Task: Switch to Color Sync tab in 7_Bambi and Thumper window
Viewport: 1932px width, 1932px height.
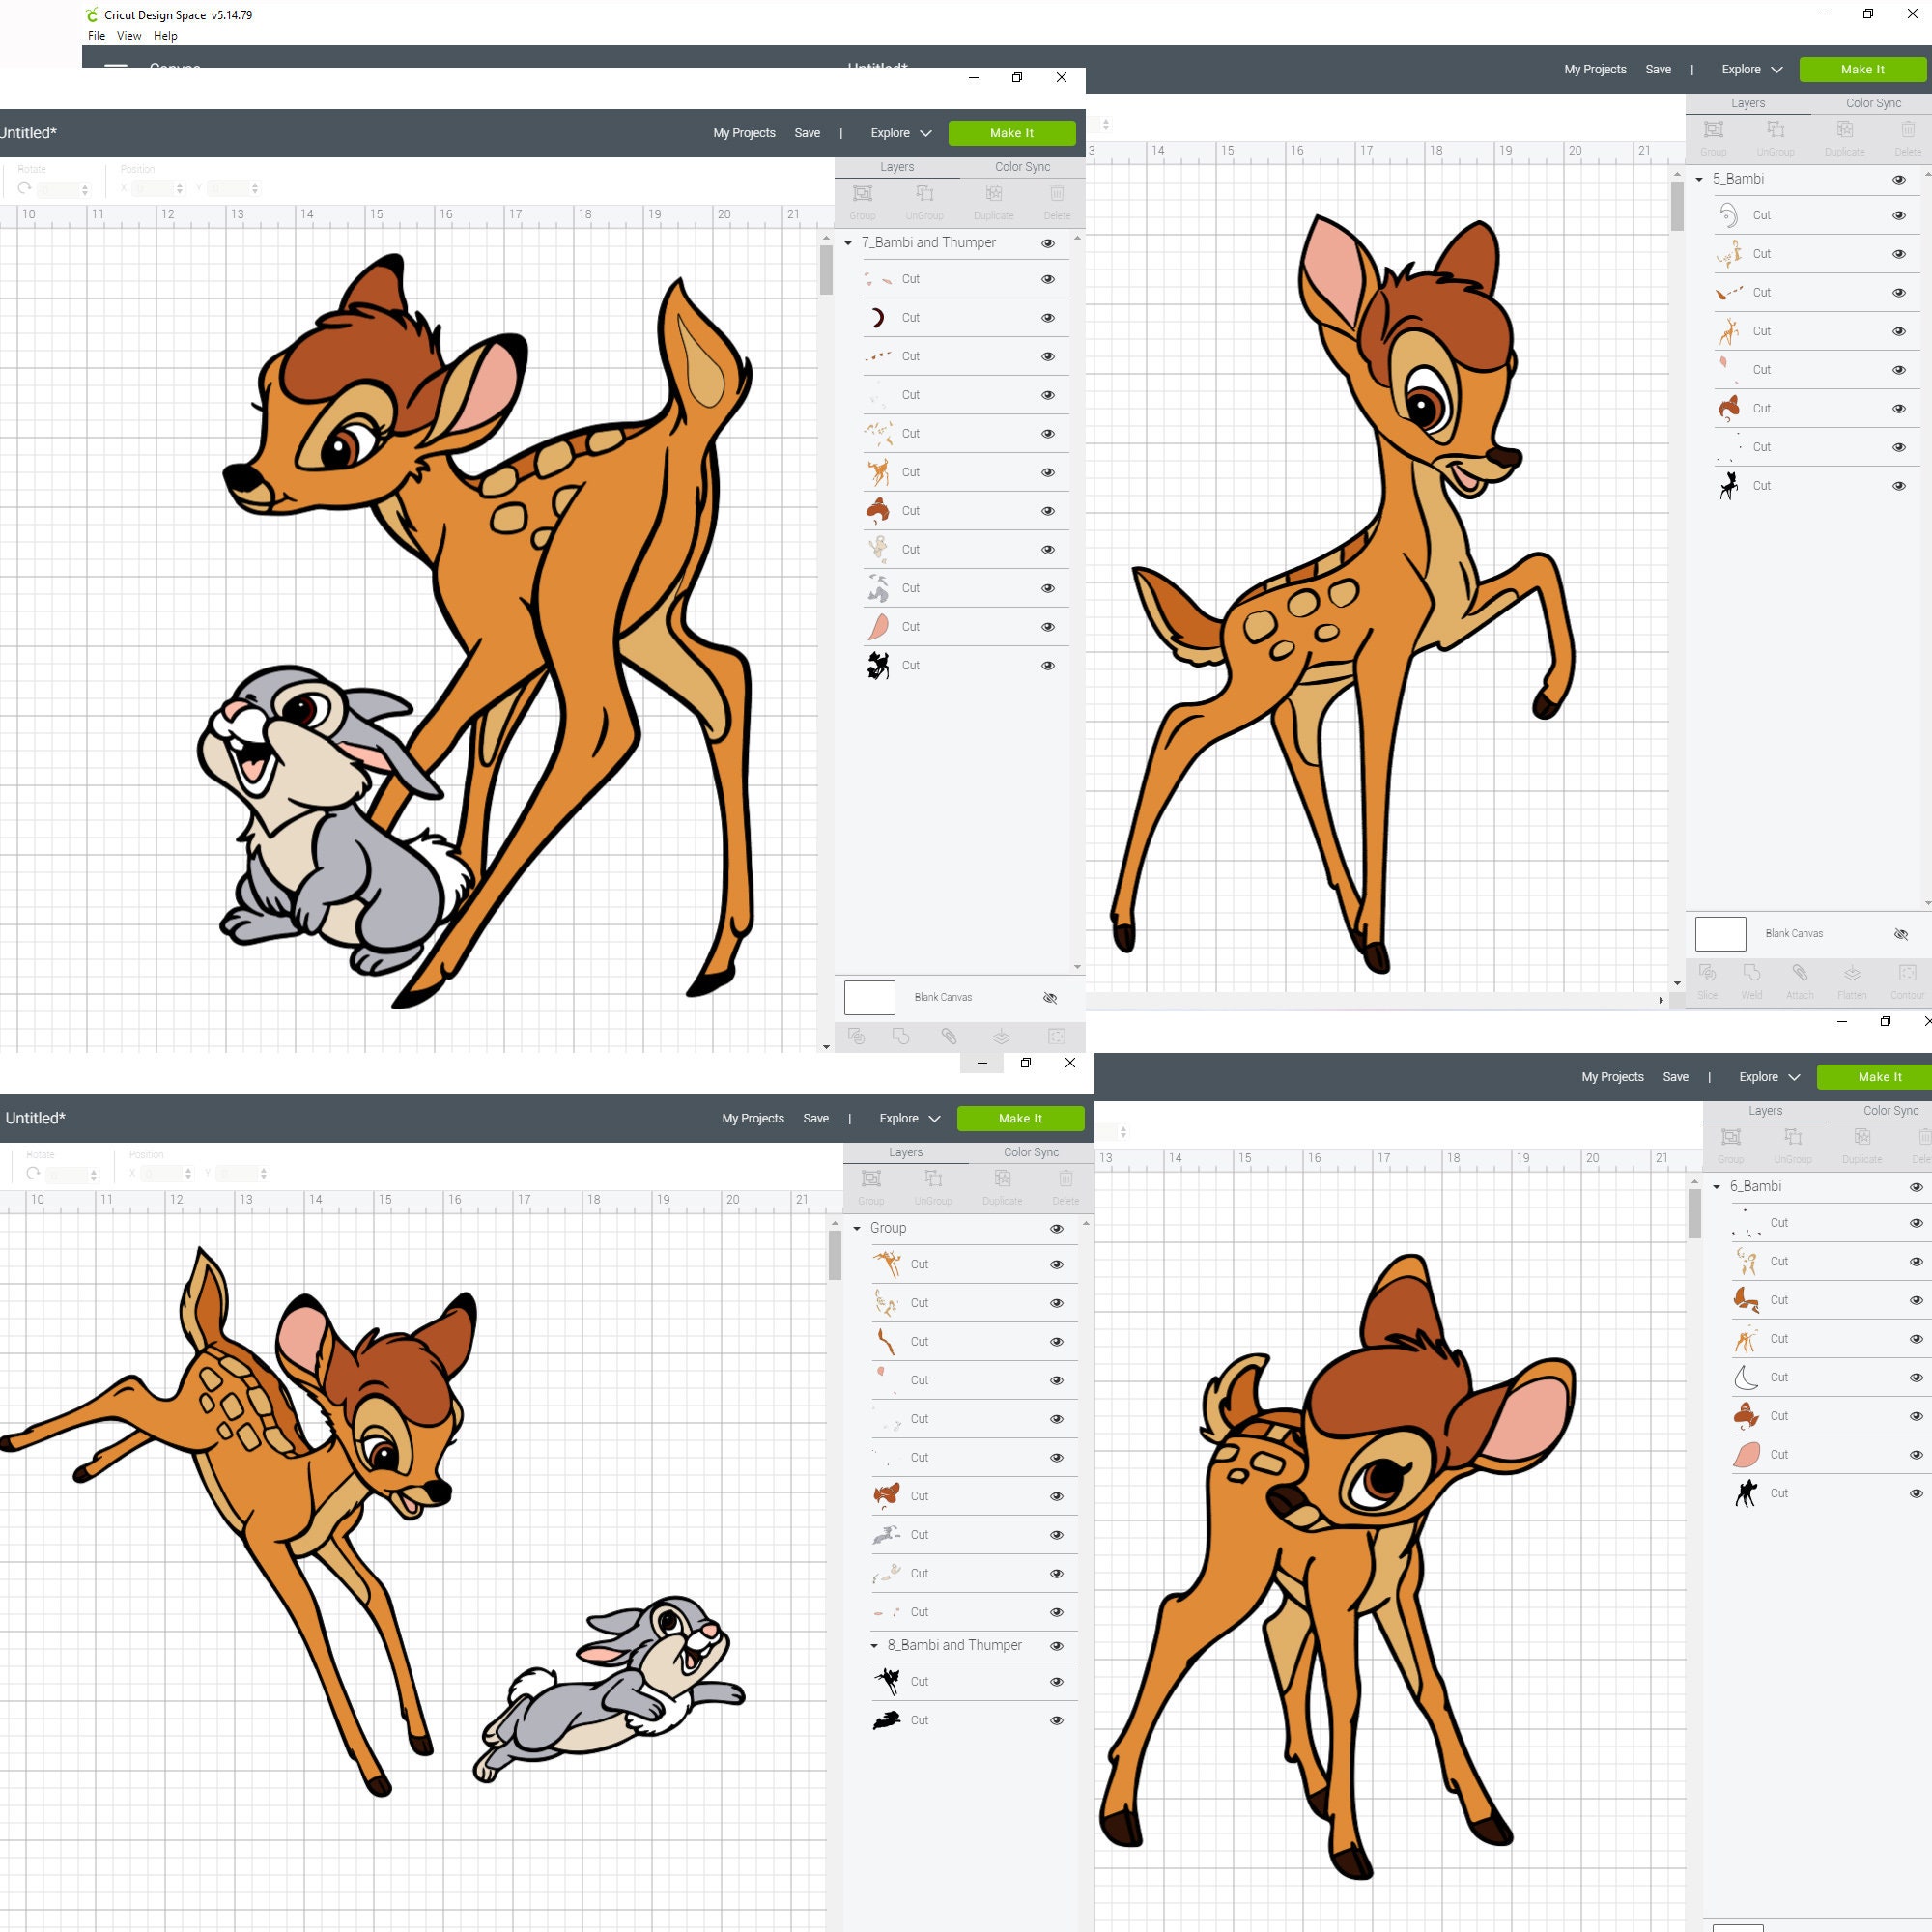Action: coord(1022,167)
